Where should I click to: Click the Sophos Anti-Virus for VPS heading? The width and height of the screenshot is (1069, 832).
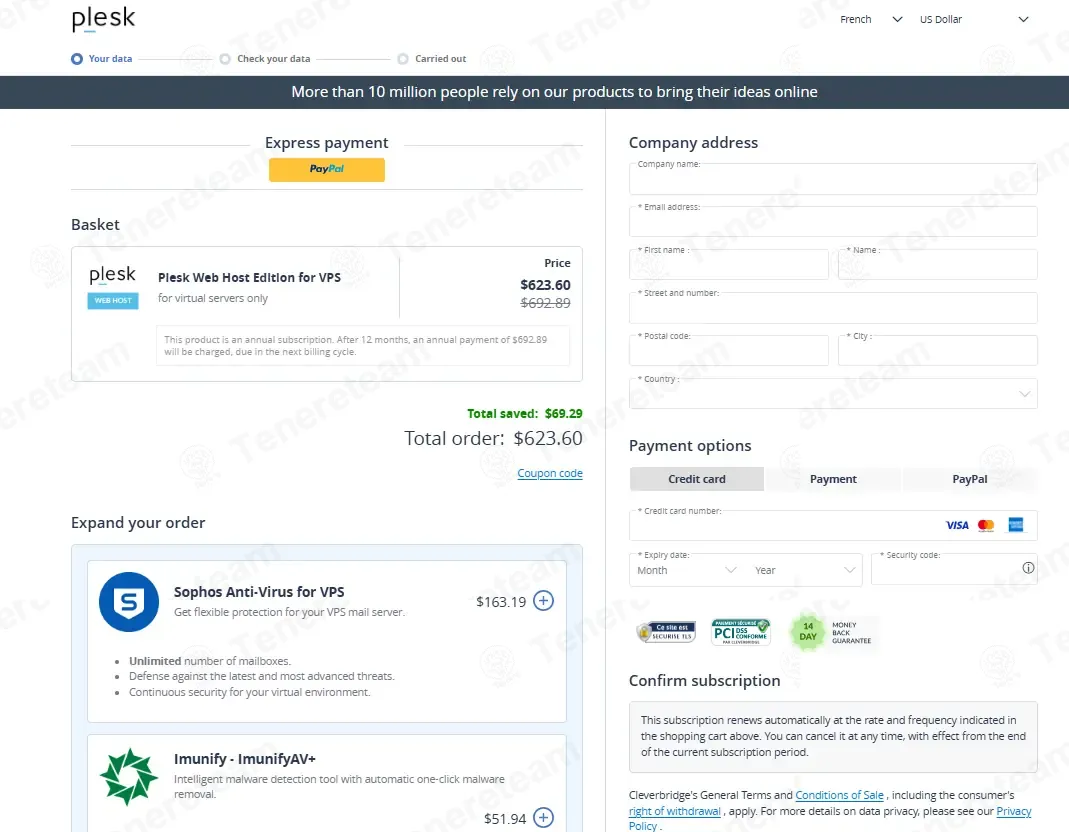pyautogui.click(x=259, y=592)
